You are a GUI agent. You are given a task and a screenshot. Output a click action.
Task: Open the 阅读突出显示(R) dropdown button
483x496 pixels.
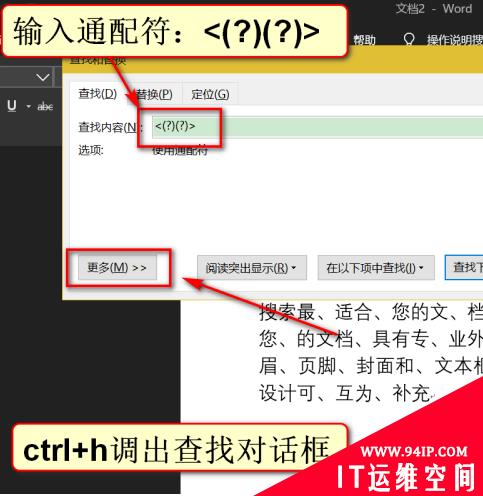(x=252, y=268)
